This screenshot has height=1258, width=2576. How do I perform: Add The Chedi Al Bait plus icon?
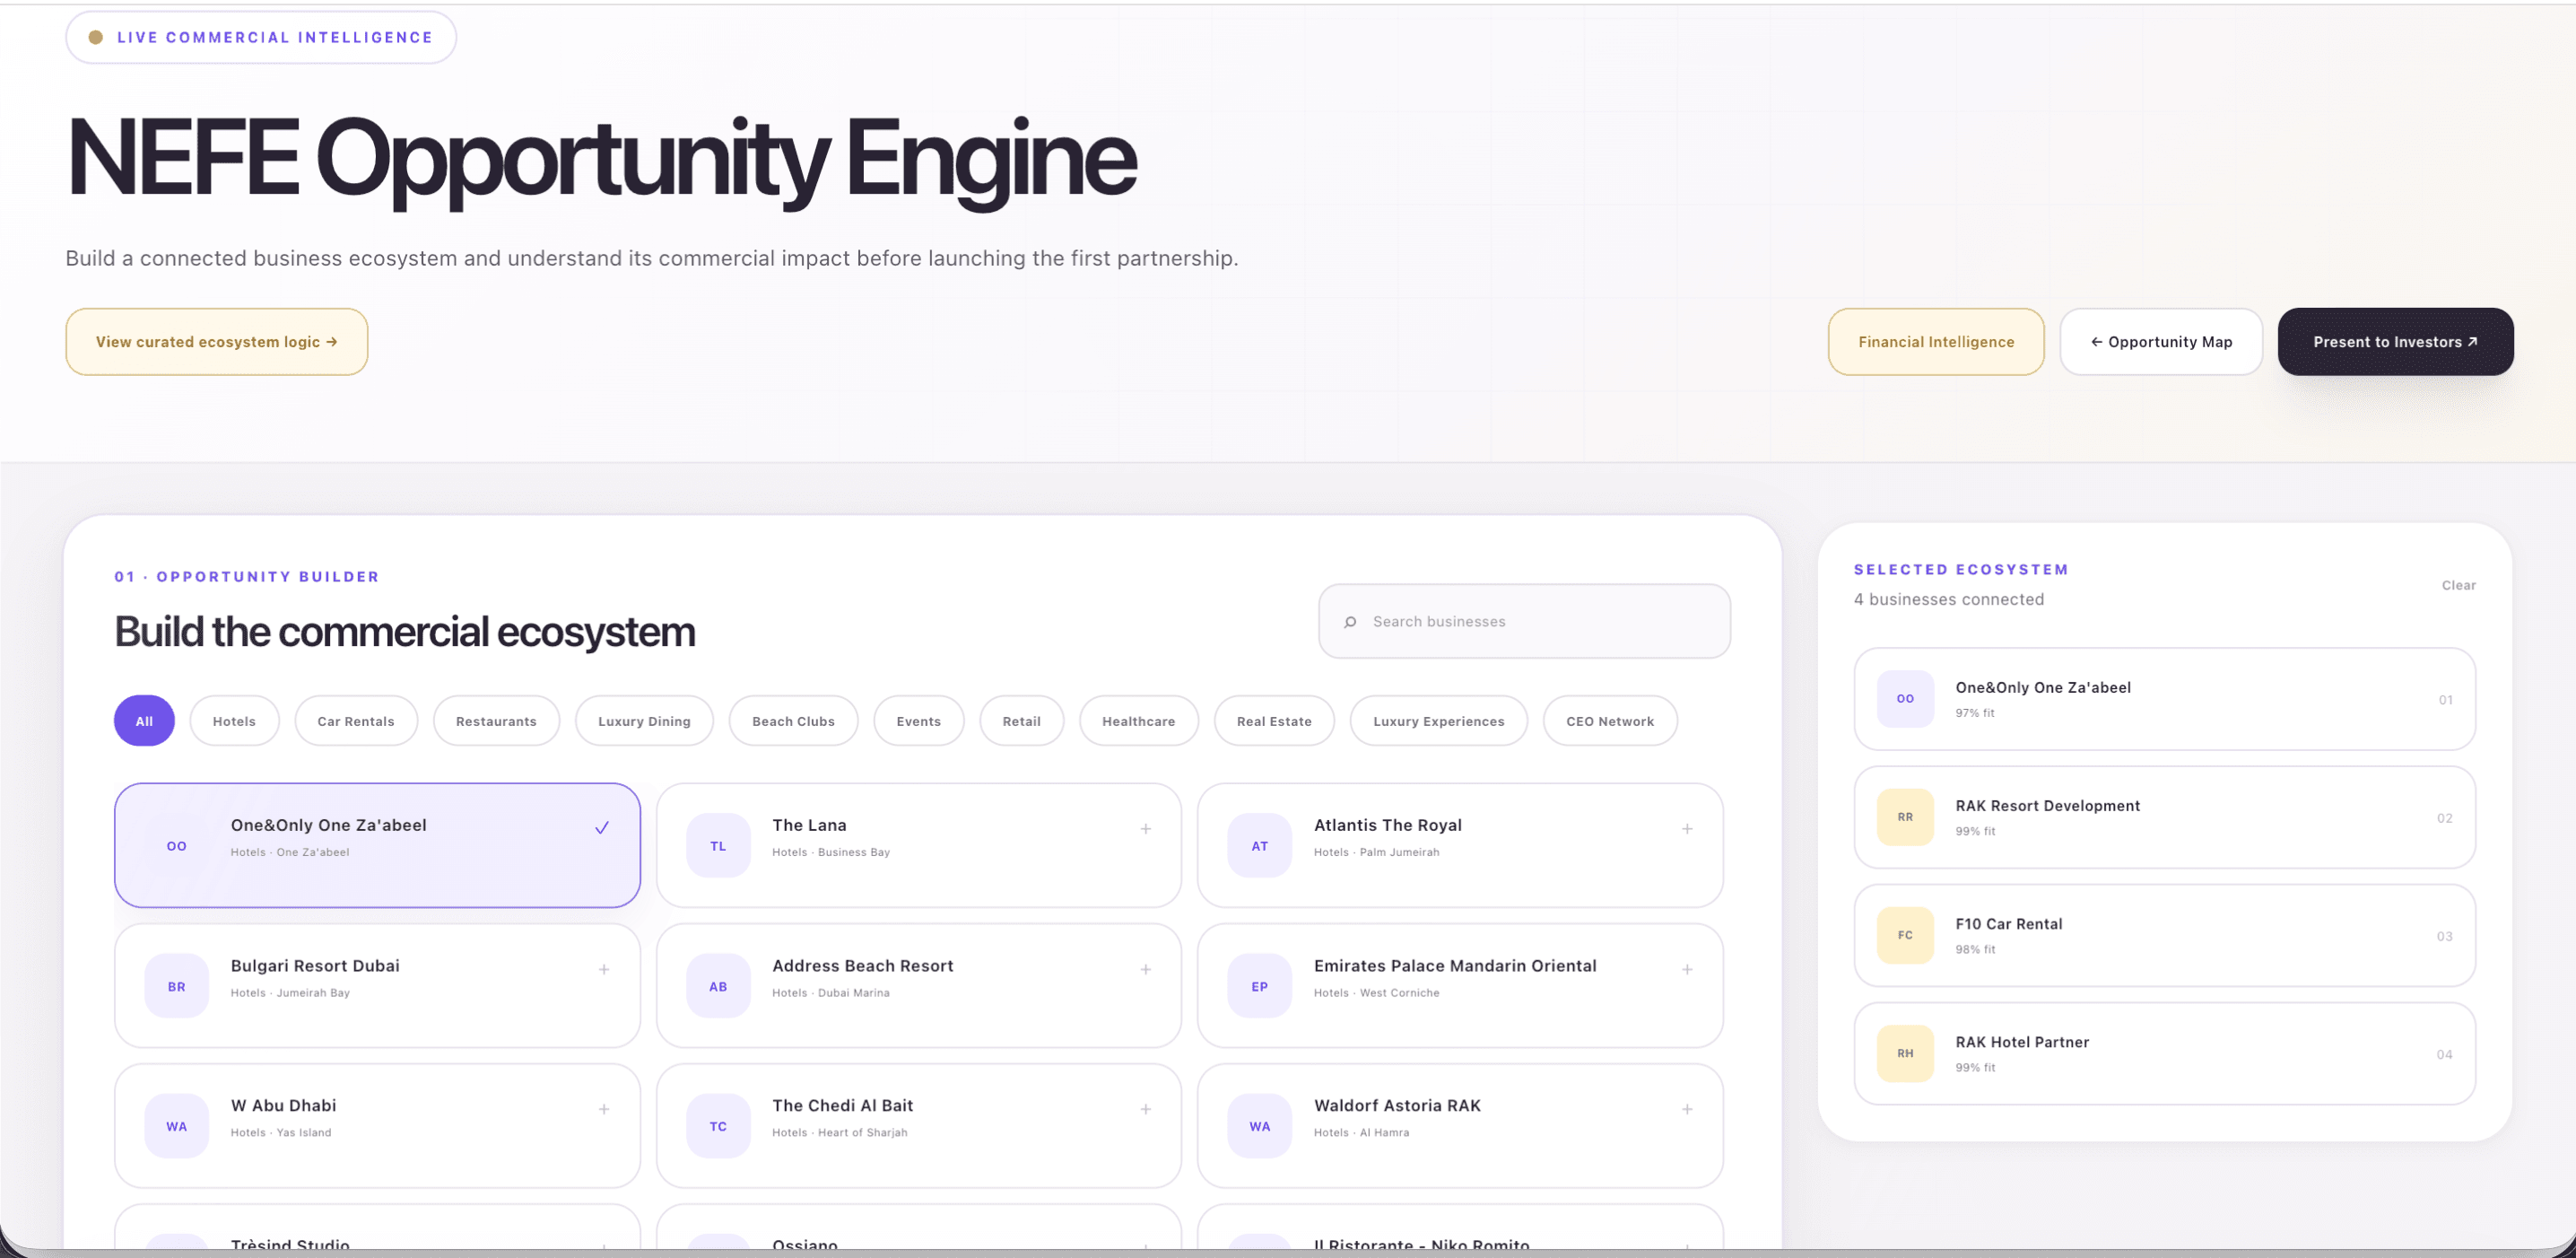[1146, 1109]
